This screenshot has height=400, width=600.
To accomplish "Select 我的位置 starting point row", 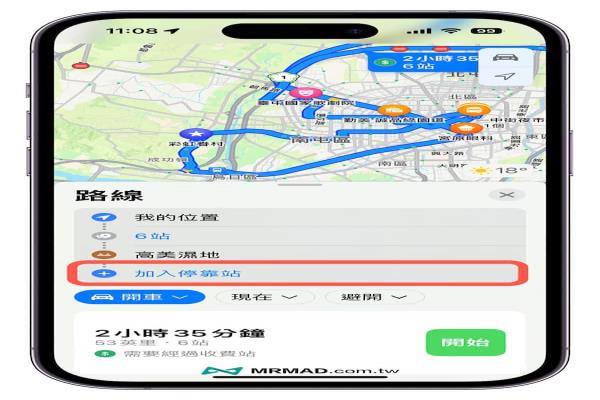I will click(x=300, y=217).
